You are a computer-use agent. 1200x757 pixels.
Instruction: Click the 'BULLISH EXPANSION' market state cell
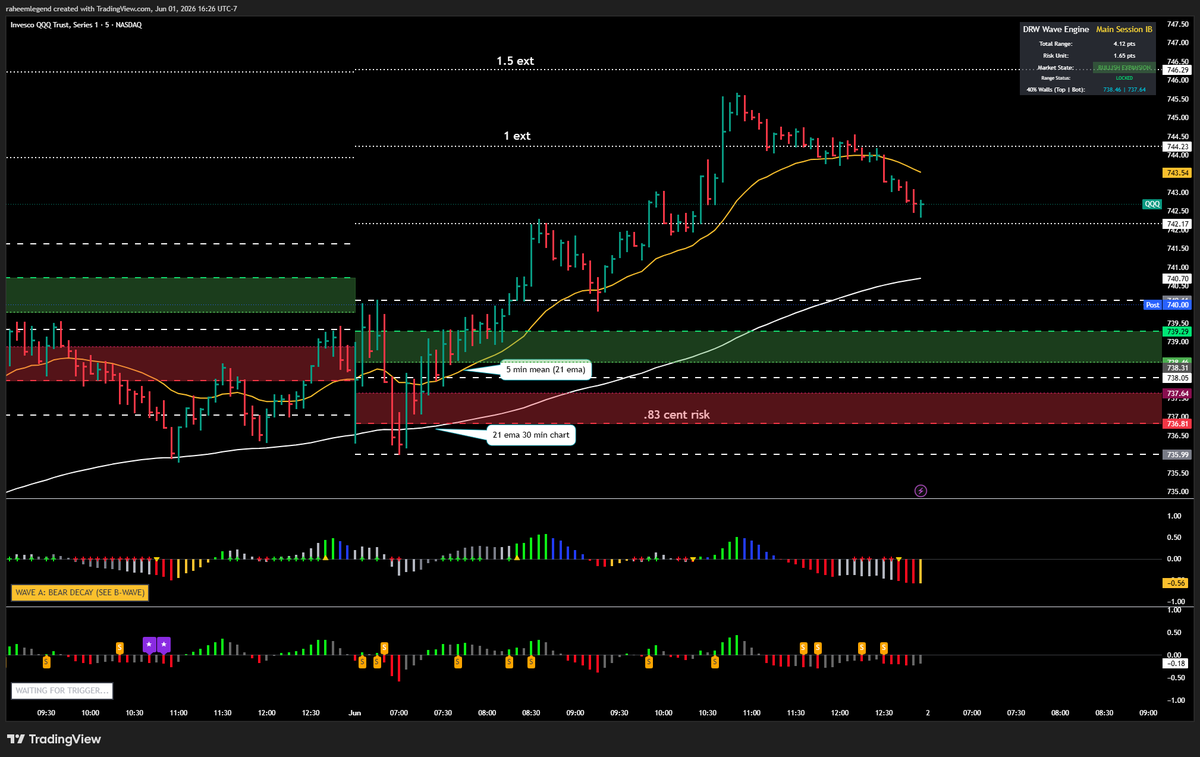[1126, 67]
